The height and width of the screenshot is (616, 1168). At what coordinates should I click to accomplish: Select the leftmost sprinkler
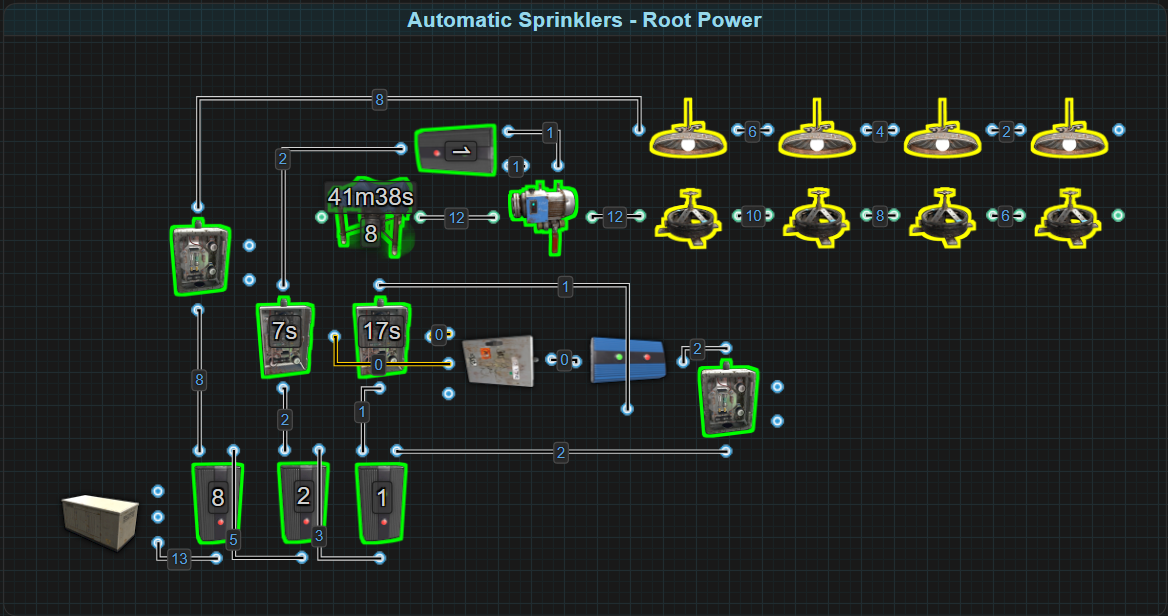tap(688, 217)
